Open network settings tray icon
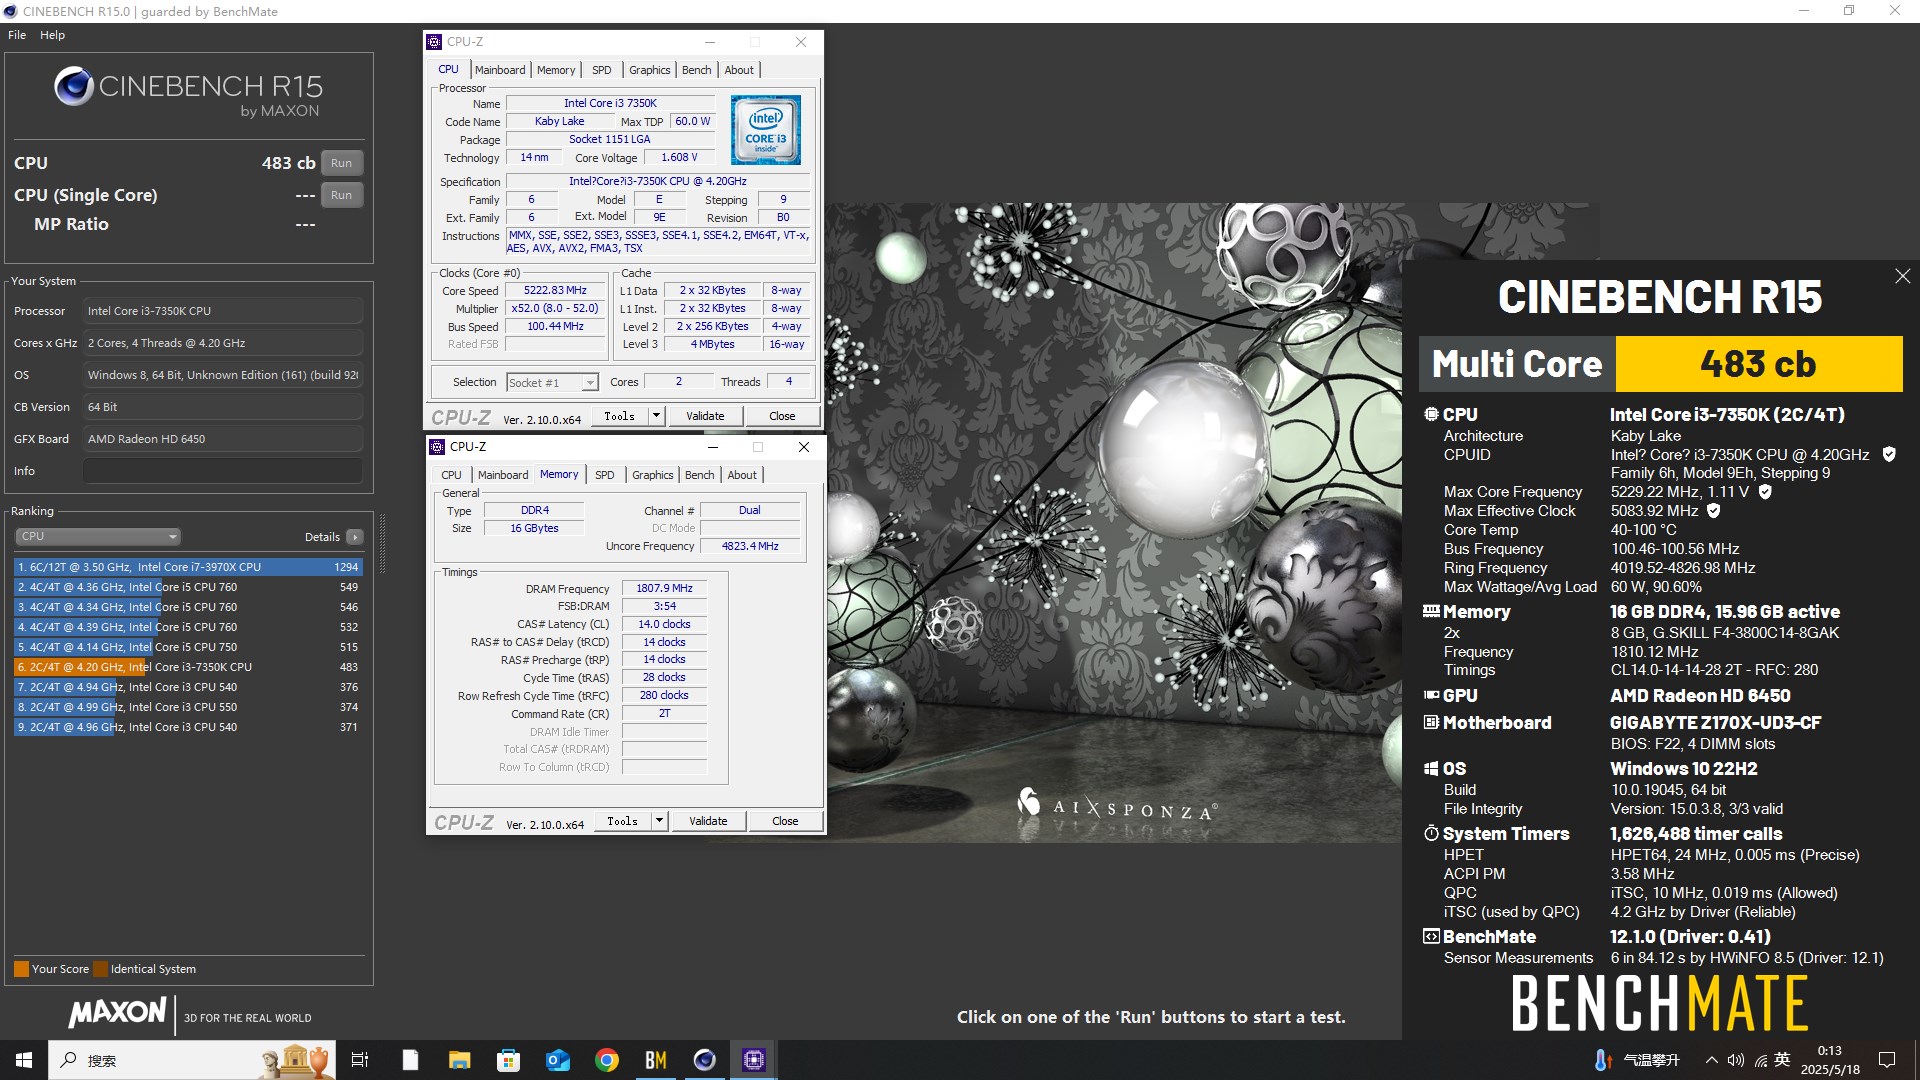The image size is (1920, 1080). (x=1760, y=1060)
